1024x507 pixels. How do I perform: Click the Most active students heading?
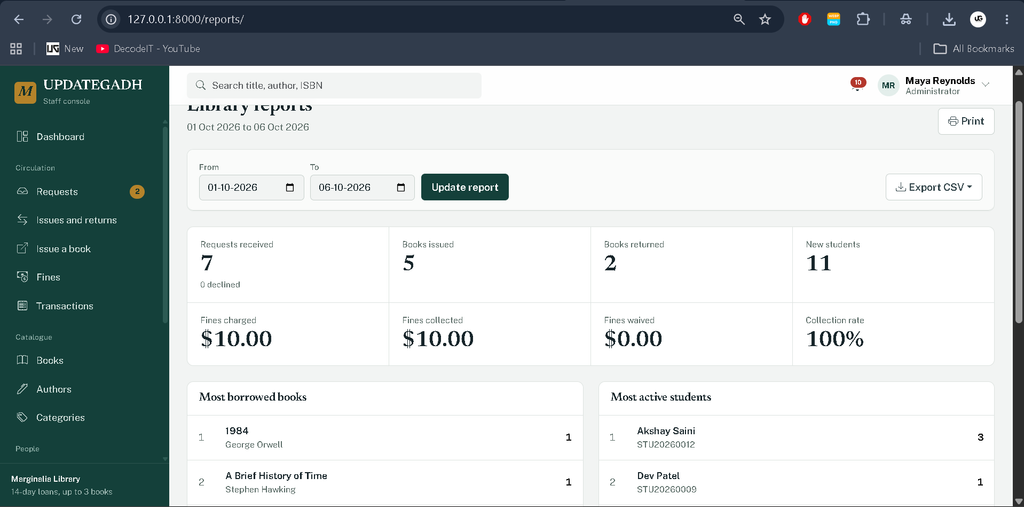pyautogui.click(x=661, y=397)
